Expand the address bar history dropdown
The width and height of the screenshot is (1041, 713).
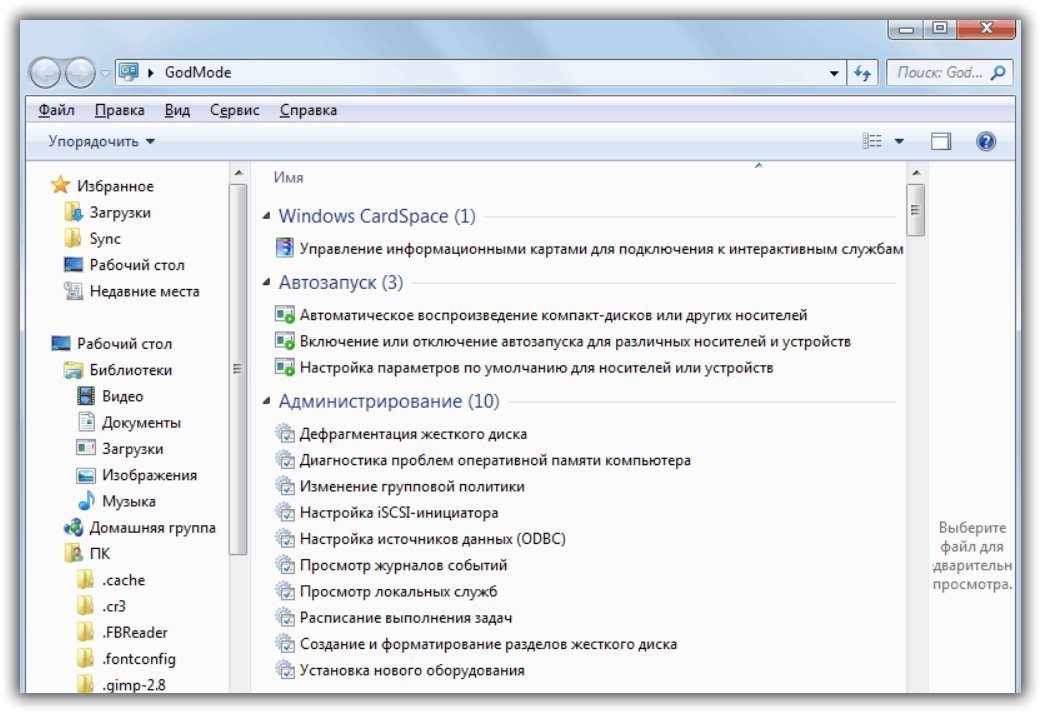click(x=834, y=73)
